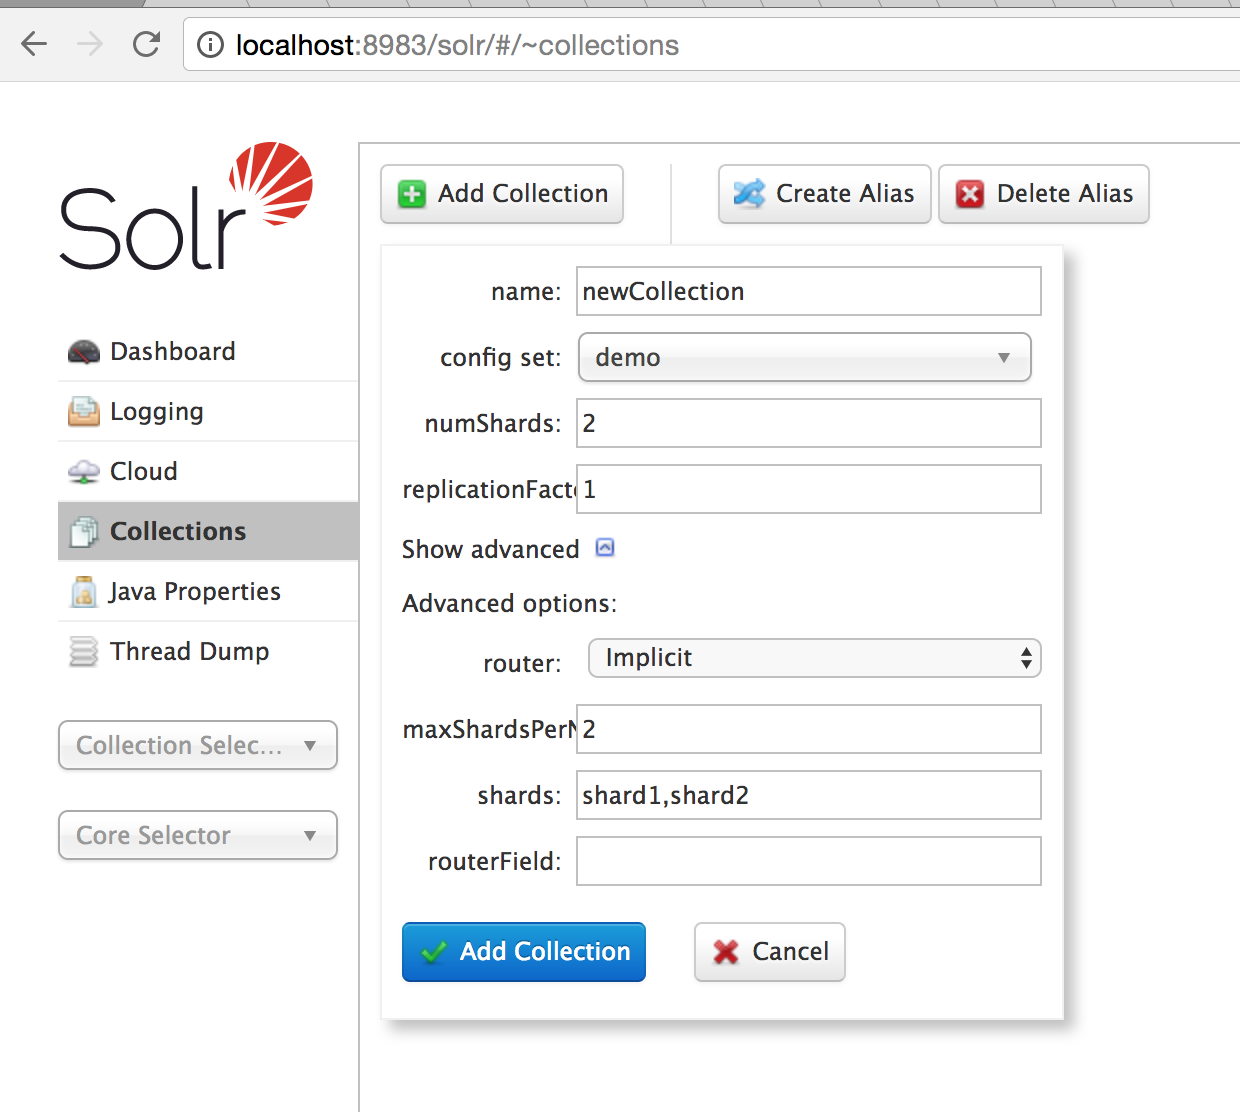Open the Cloud menu item

pyautogui.click(x=208, y=472)
